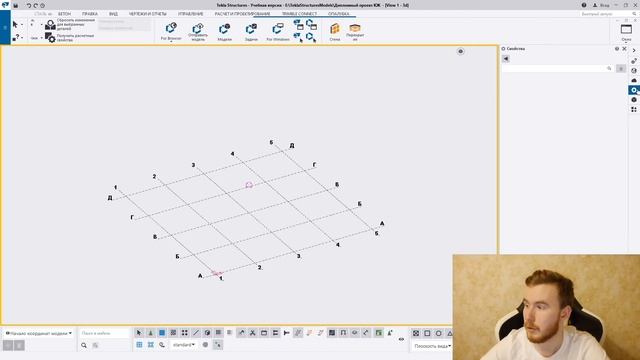Click the magnifier search icon in bottom toolbar

[x=84, y=345]
